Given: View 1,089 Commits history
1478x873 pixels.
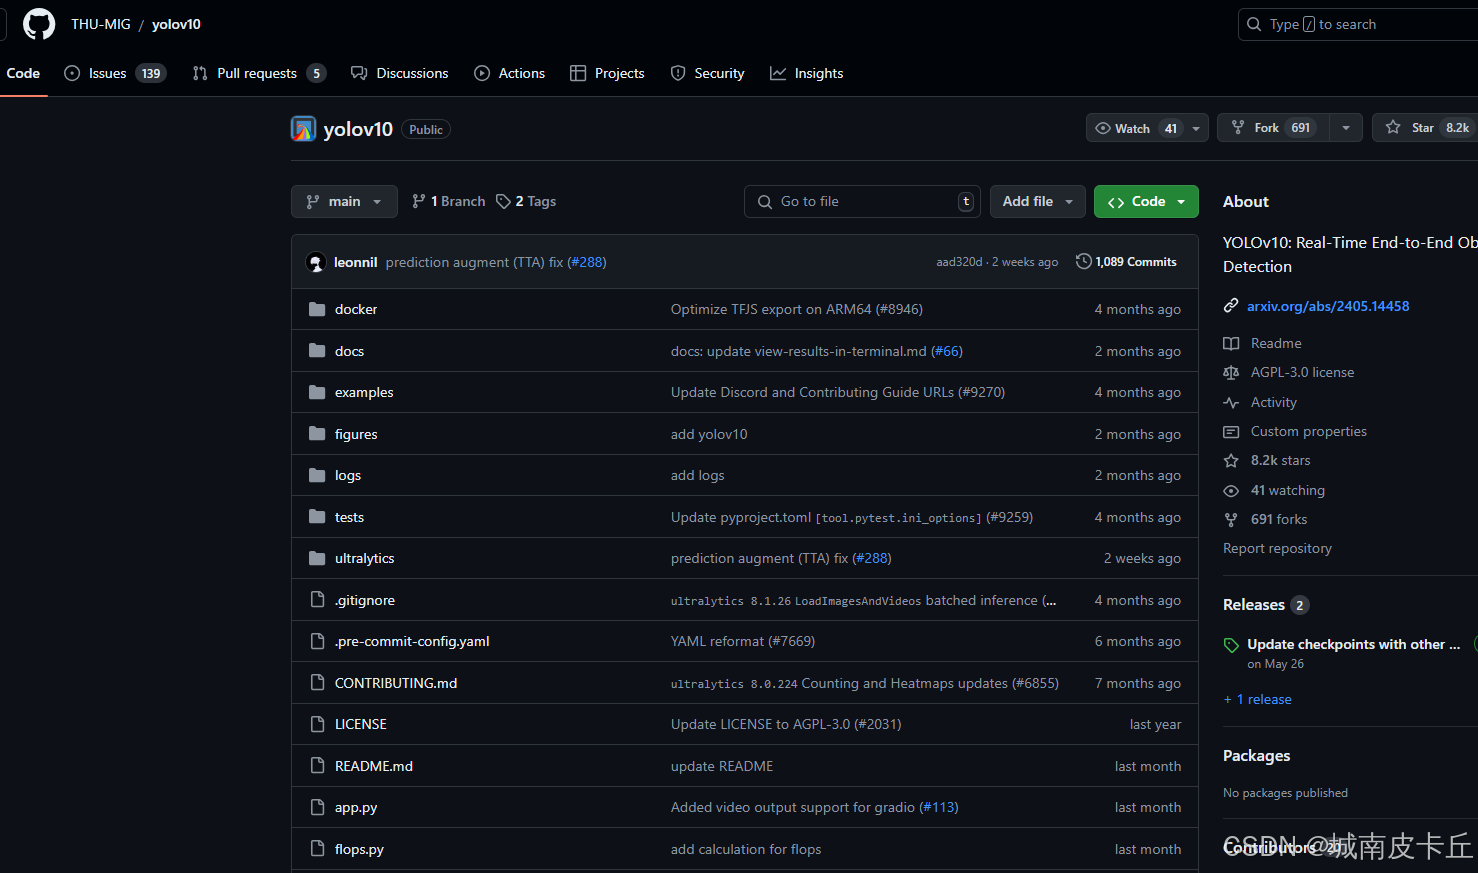Looking at the screenshot, I should 1127,262.
